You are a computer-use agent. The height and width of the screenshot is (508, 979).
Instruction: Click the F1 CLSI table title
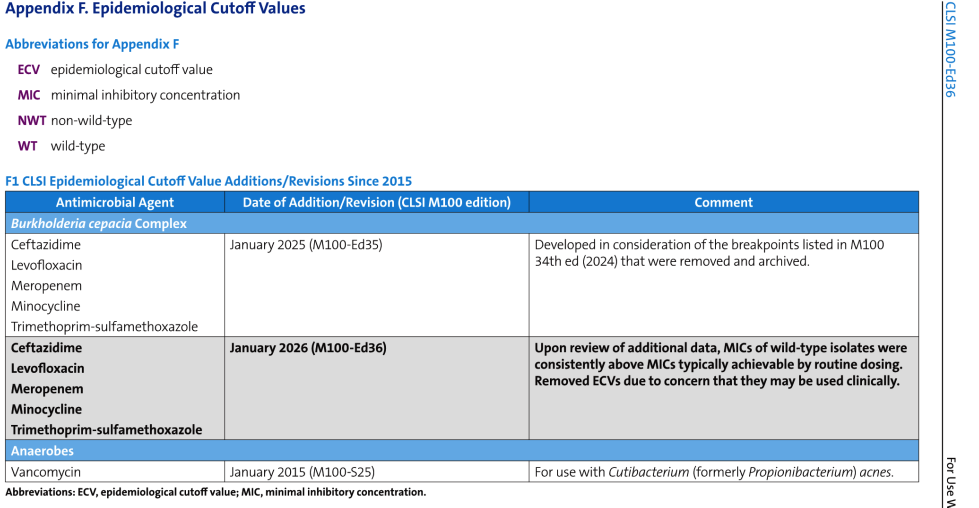[x=208, y=181]
